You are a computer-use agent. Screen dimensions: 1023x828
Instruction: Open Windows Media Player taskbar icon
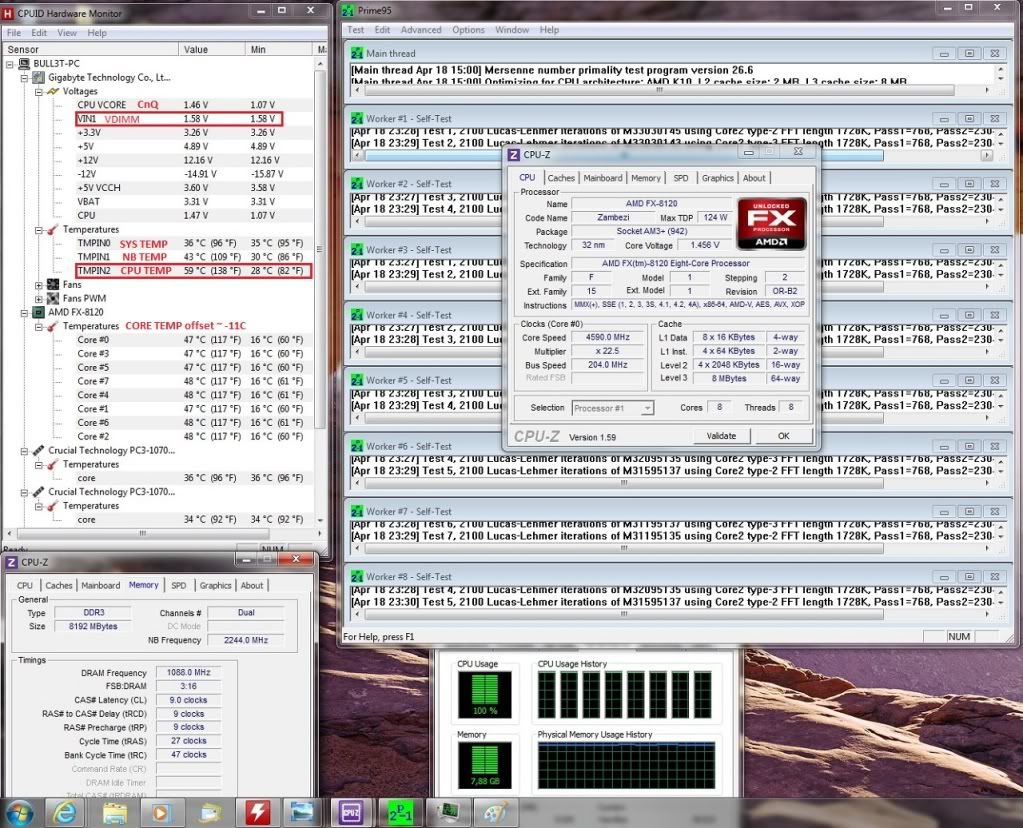(x=161, y=813)
